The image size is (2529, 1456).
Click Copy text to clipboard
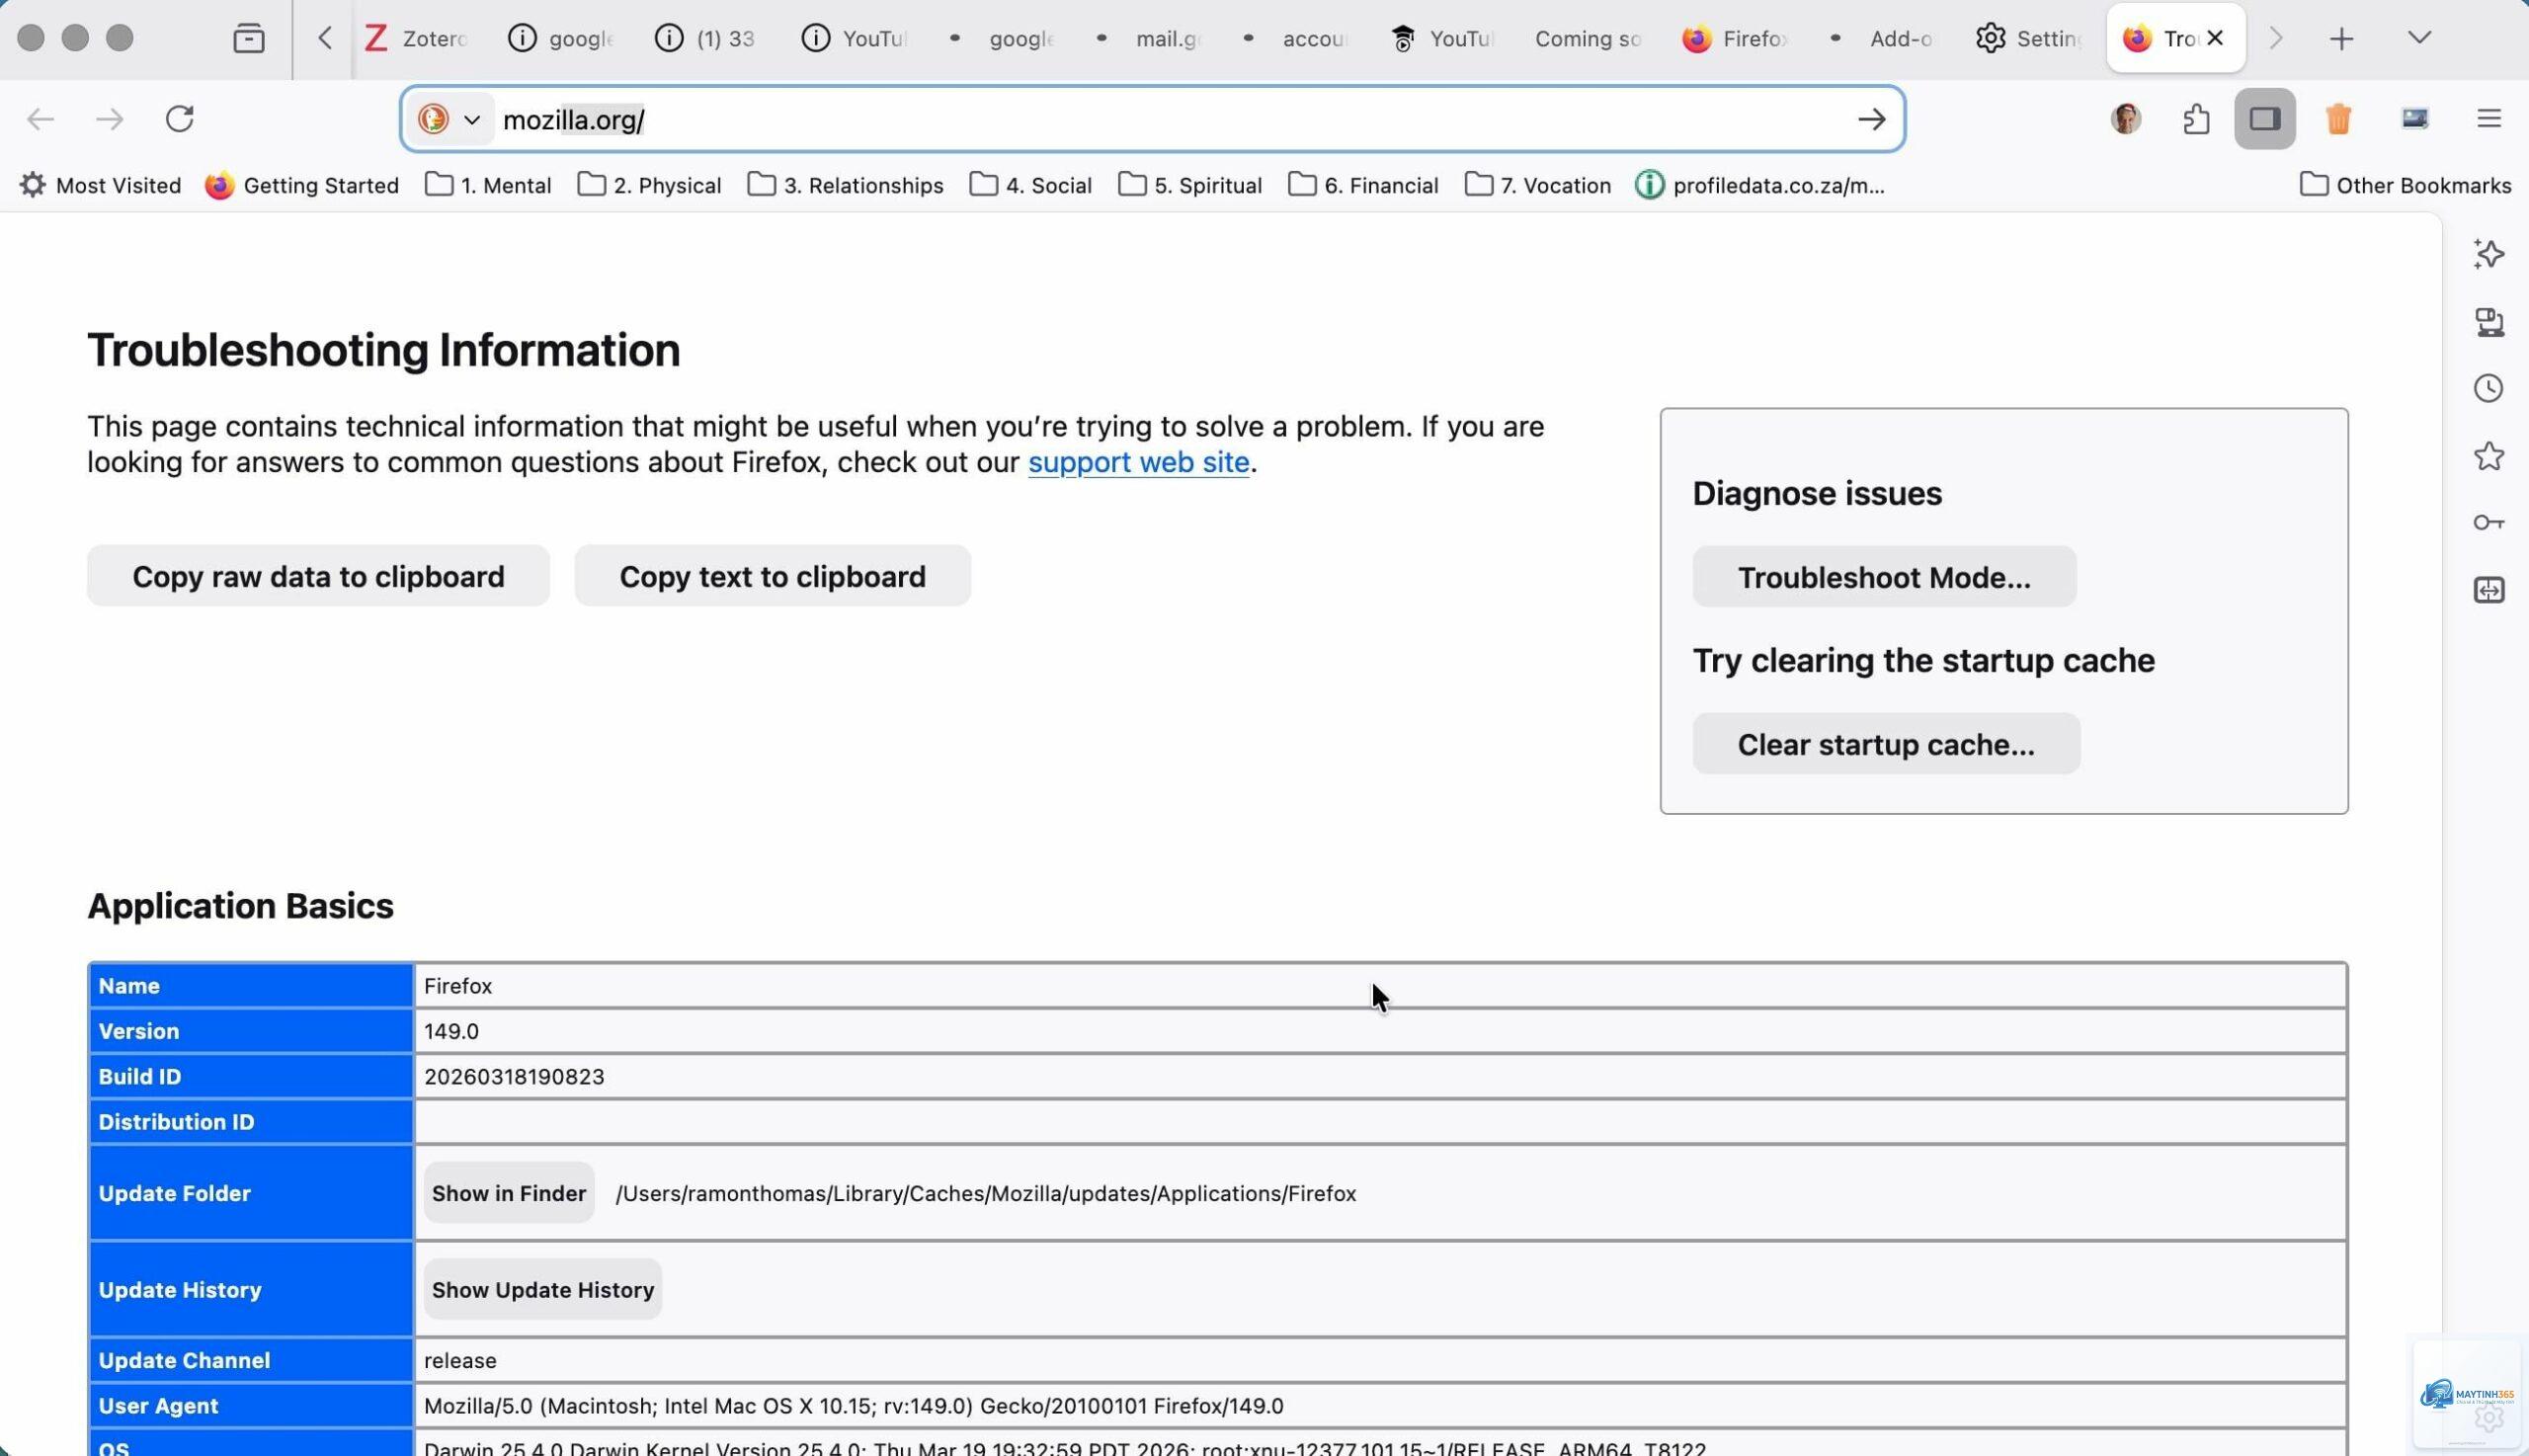click(772, 576)
